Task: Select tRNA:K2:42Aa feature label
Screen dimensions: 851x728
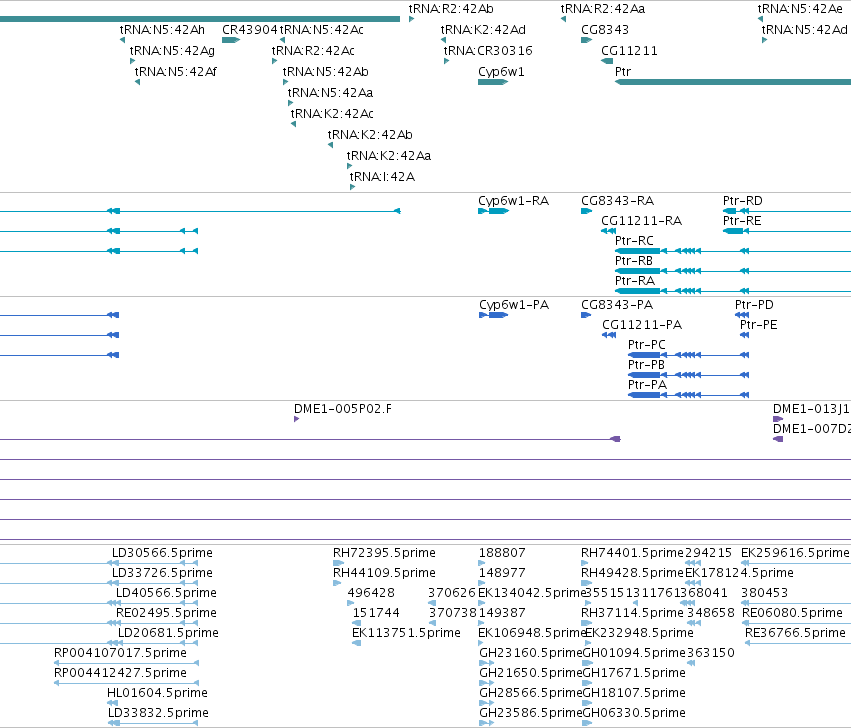Action: coord(389,156)
